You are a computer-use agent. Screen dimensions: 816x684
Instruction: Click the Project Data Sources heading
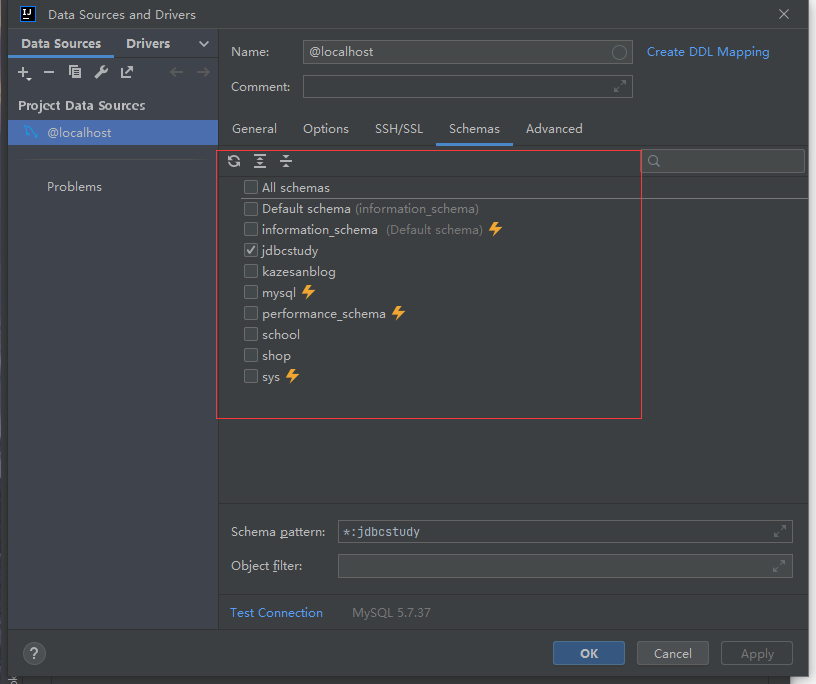pyautogui.click(x=82, y=106)
